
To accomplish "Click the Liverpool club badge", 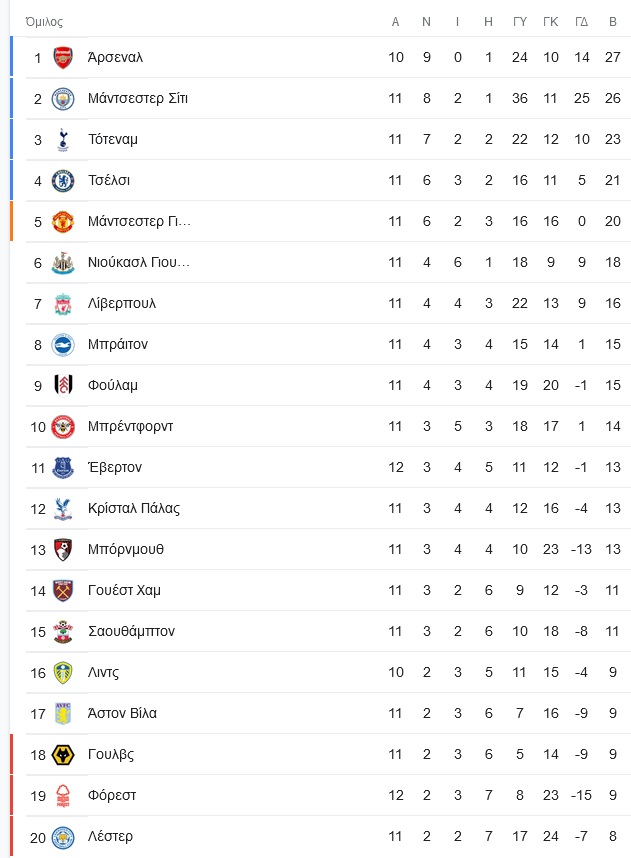I will pos(63,304).
